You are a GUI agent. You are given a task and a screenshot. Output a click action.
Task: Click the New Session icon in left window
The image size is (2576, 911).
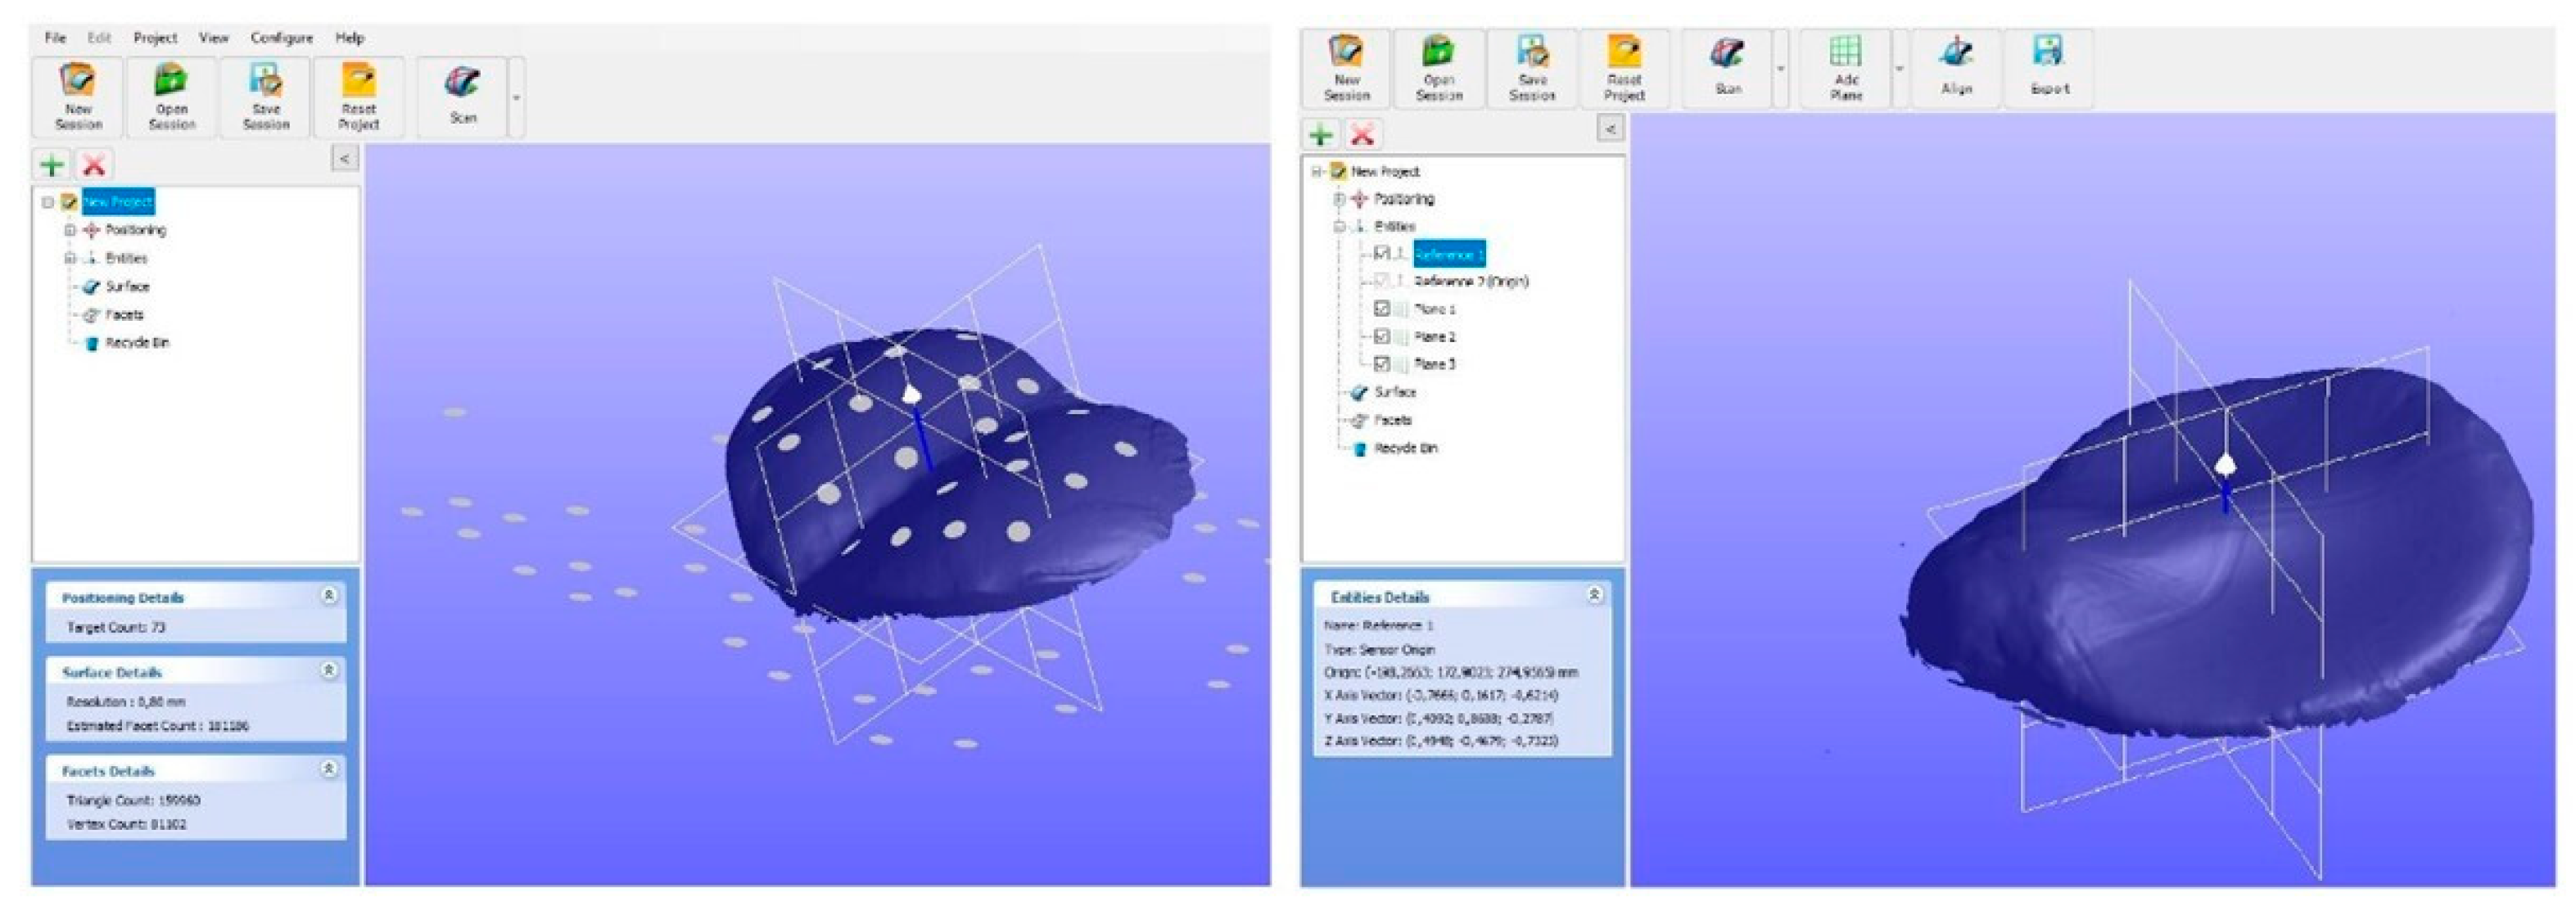pos(78,96)
